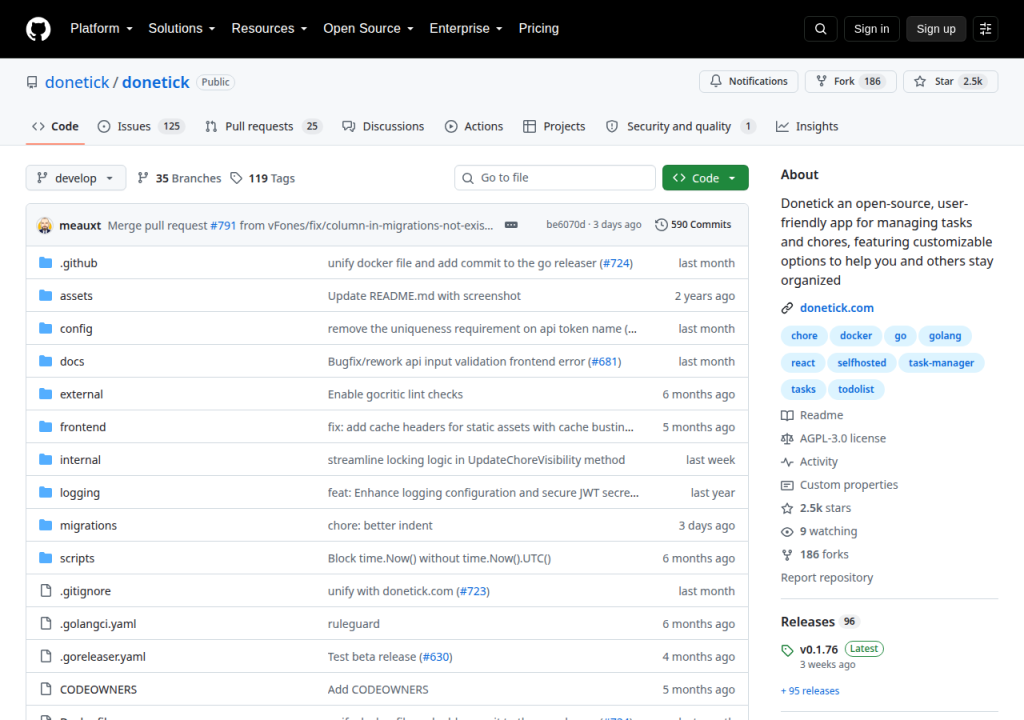Fork the repository with Fork button
The width and height of the screenshot is (1024, 720).
(850, 82)
